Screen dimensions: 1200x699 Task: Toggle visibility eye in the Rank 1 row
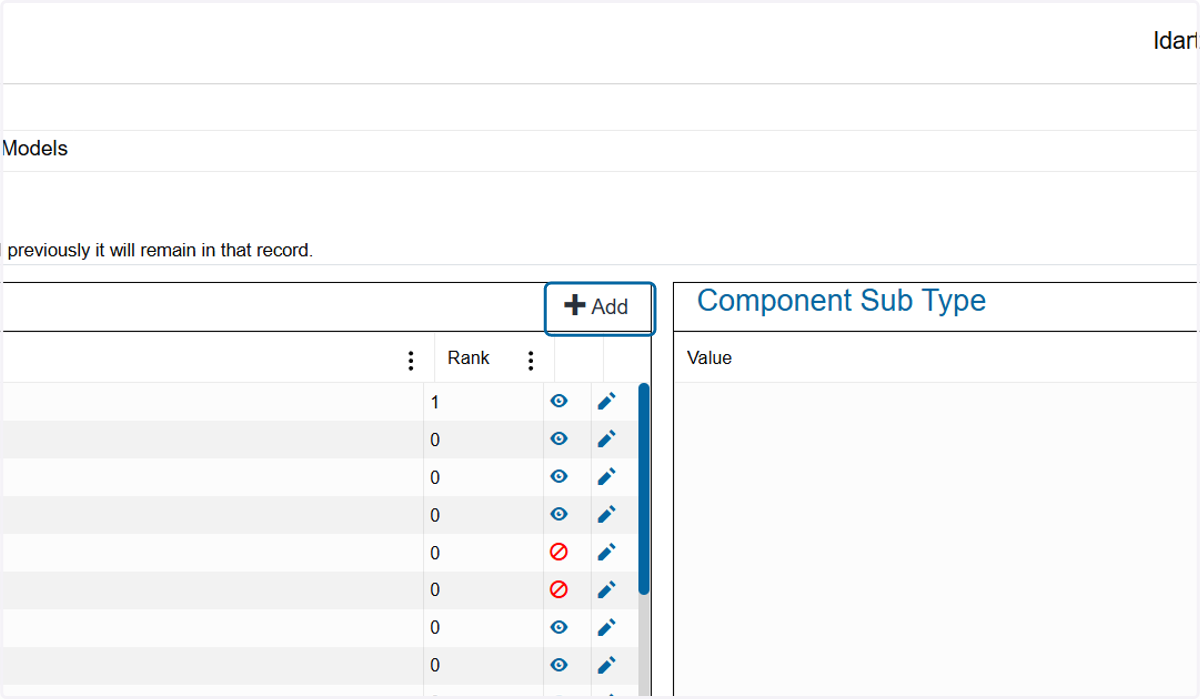click(x=559, y=401)
